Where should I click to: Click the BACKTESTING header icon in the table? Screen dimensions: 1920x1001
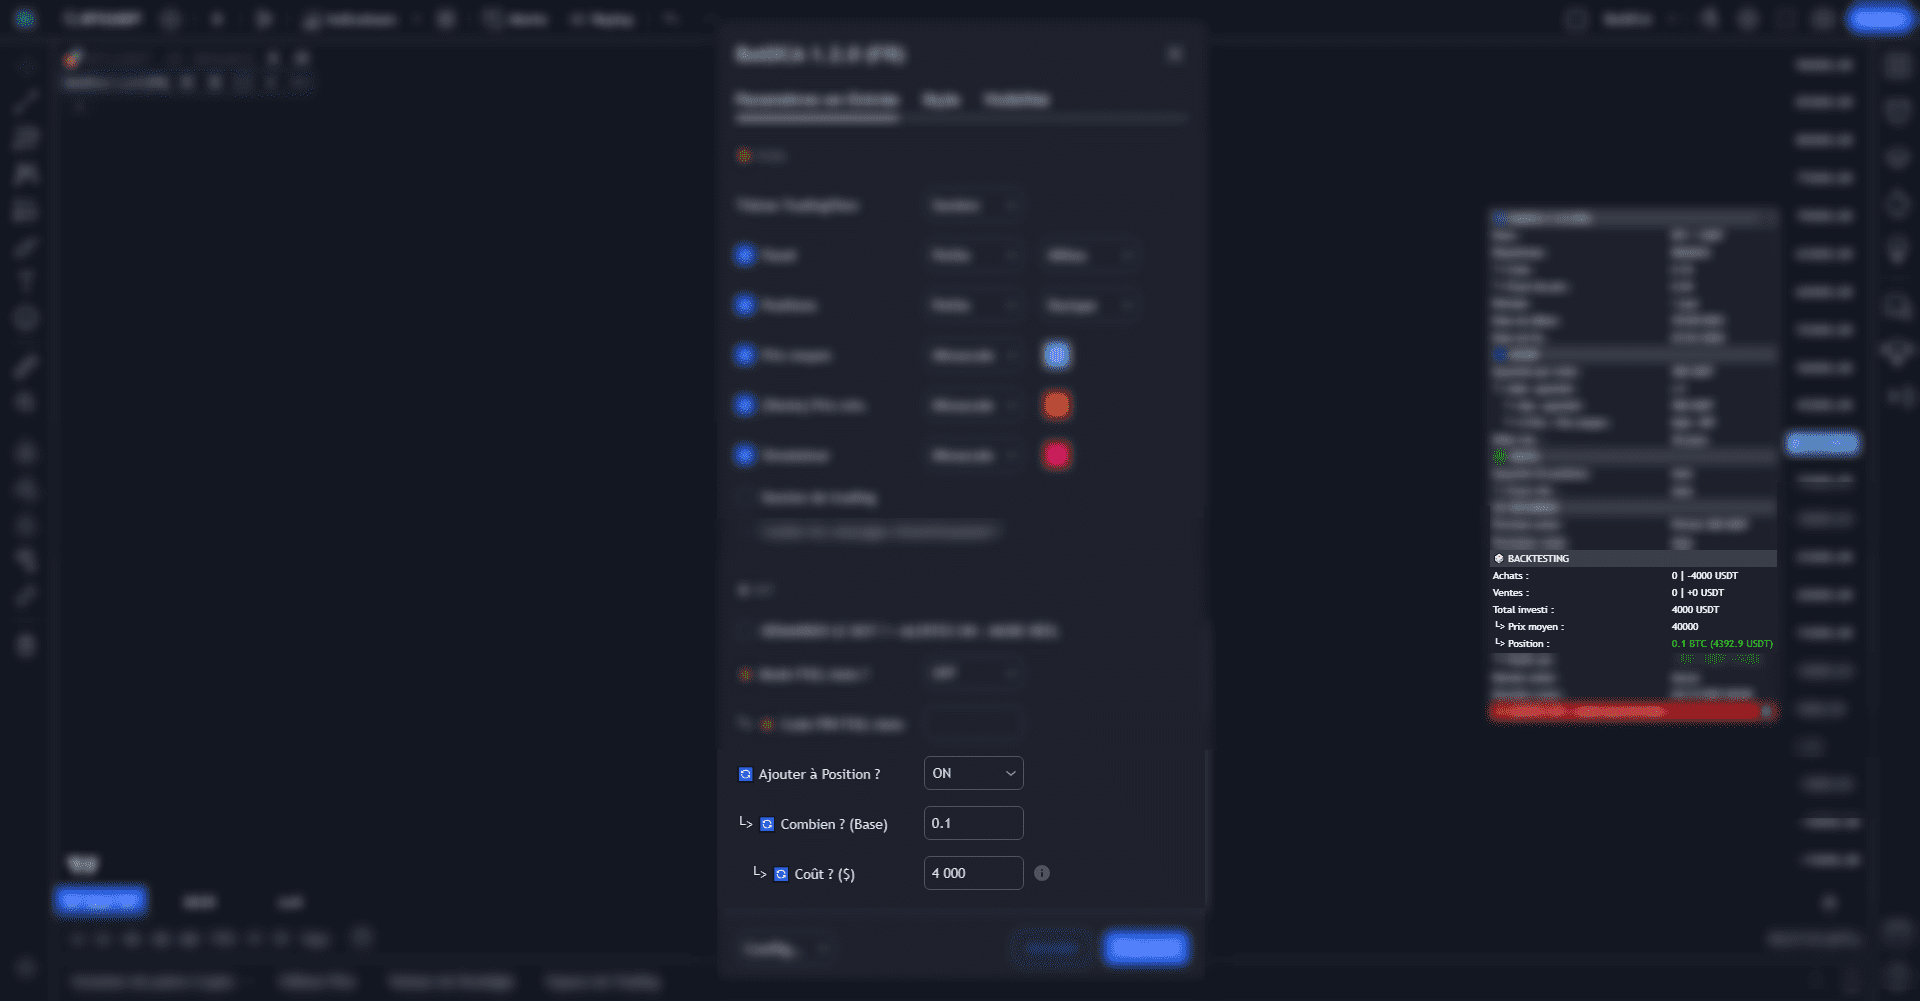click(1499, 559)
